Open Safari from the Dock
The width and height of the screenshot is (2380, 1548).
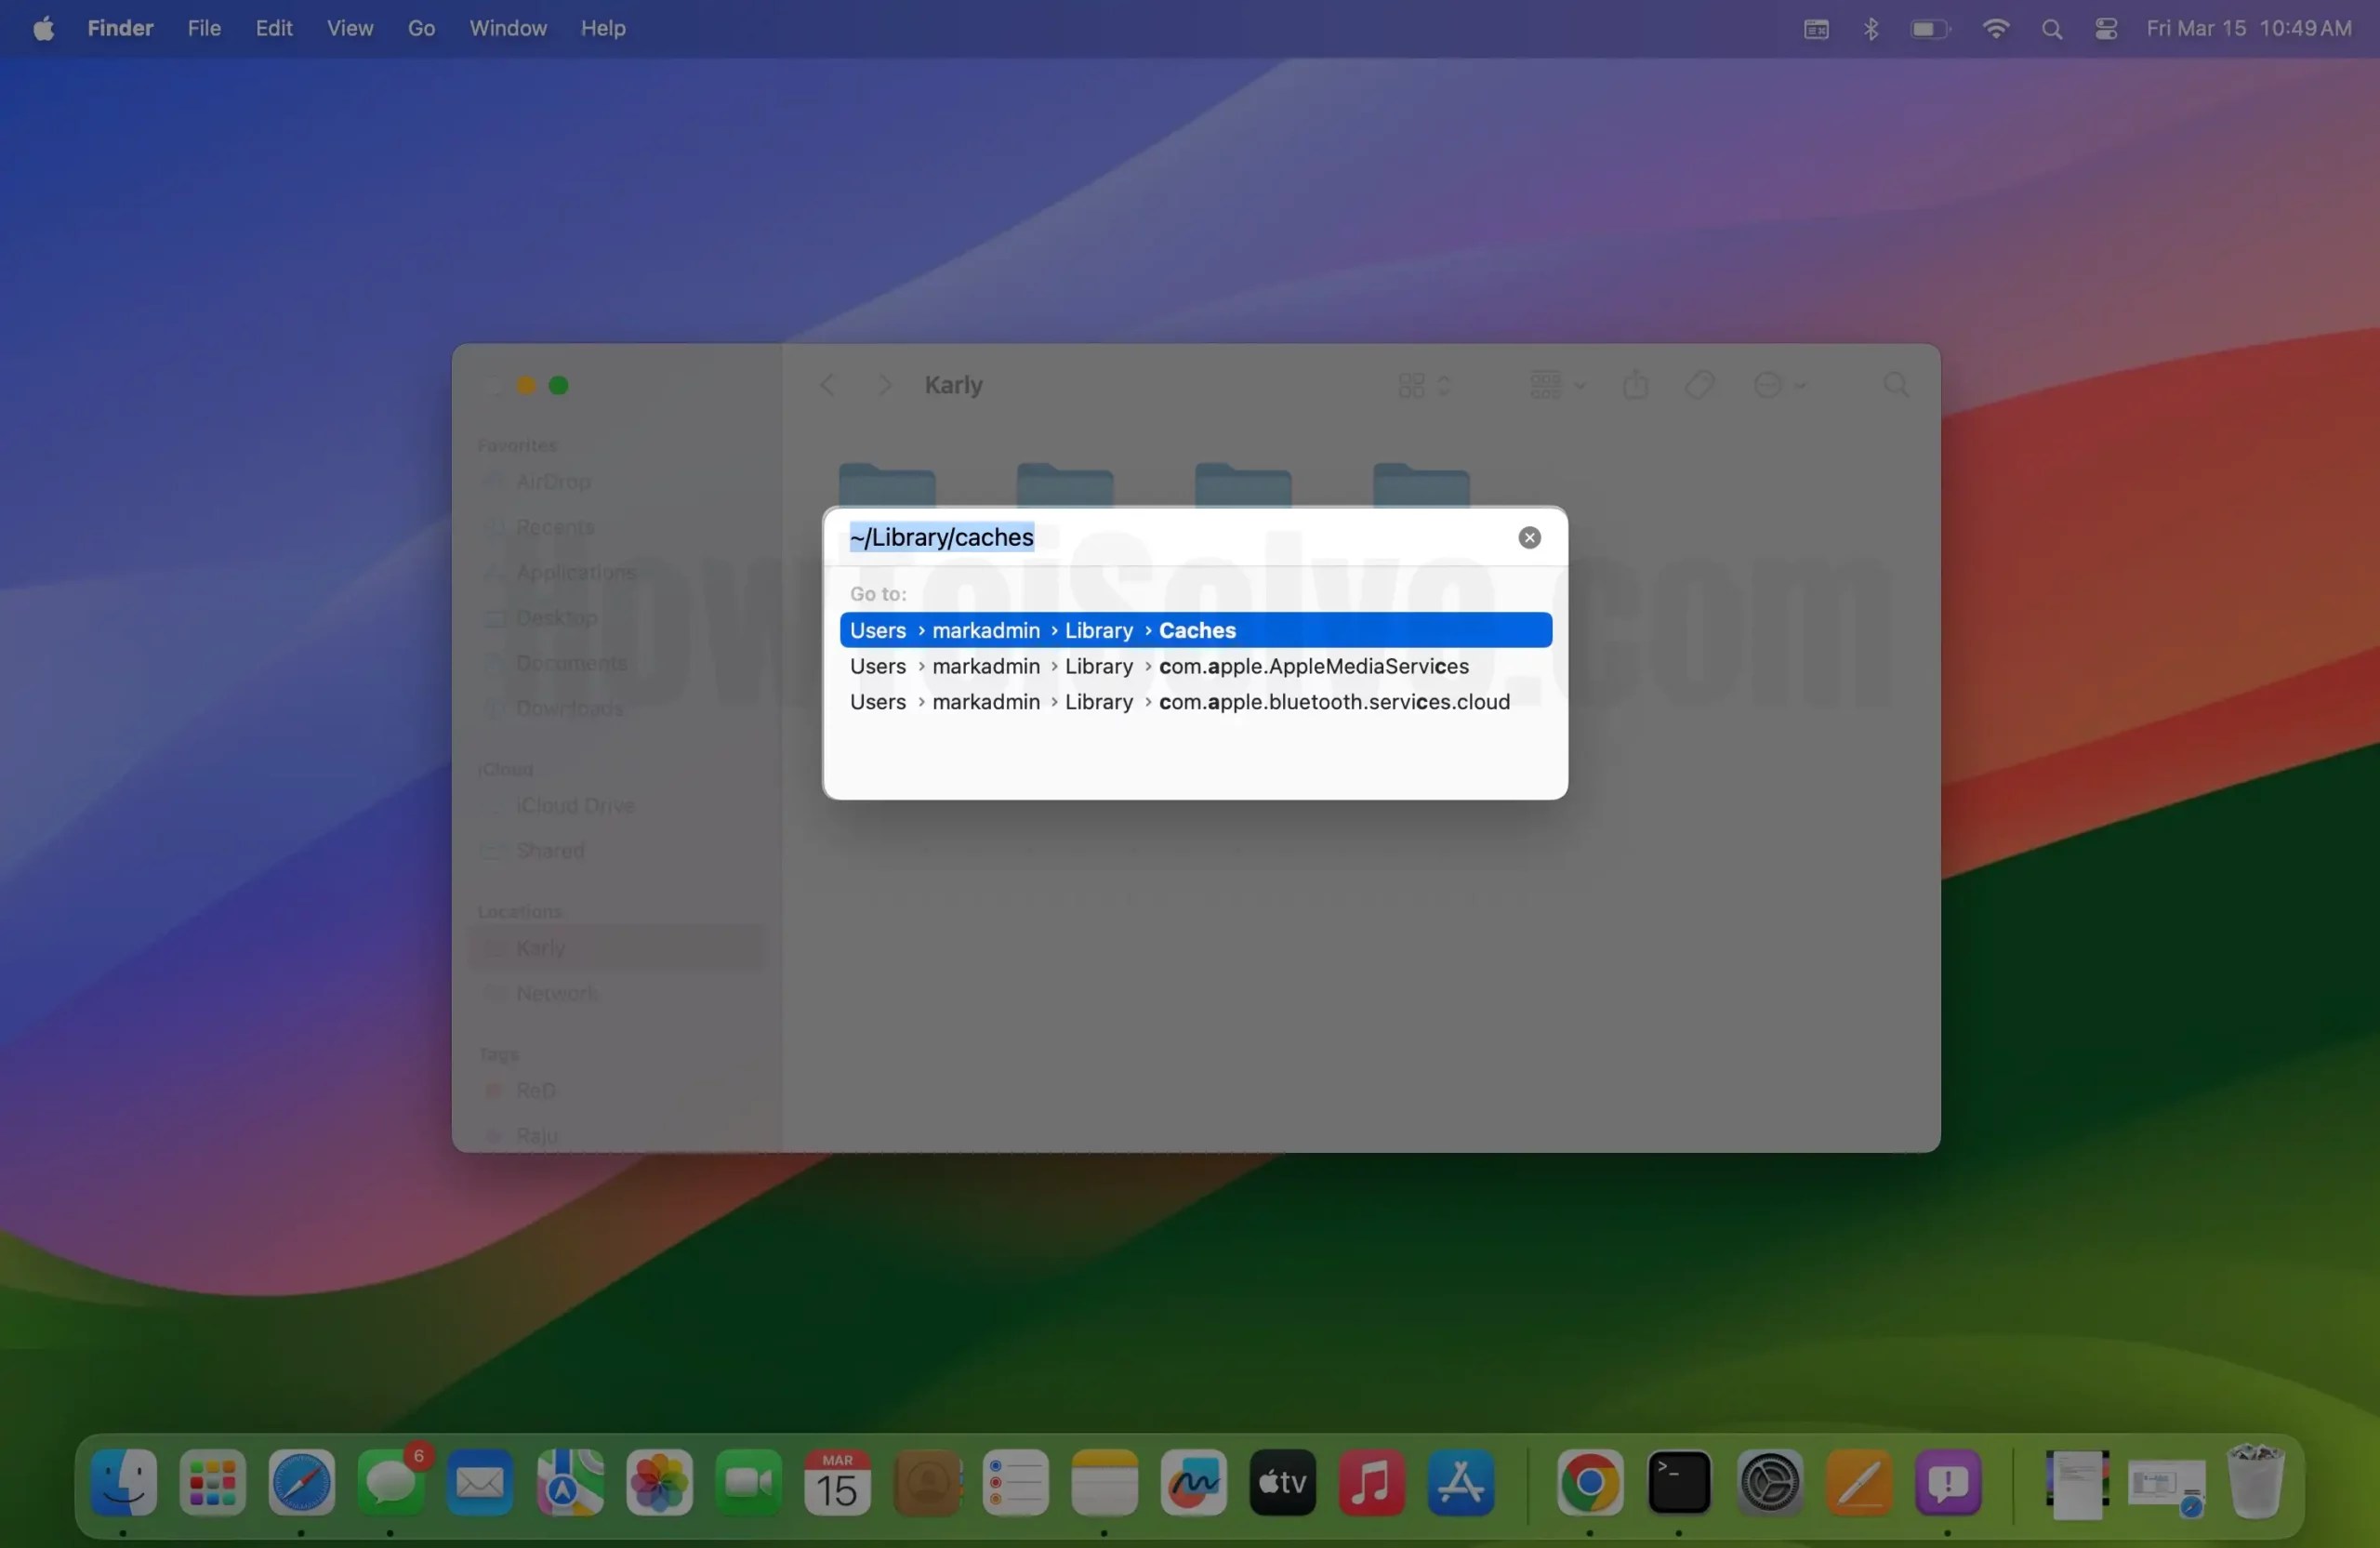[301, 1484]
